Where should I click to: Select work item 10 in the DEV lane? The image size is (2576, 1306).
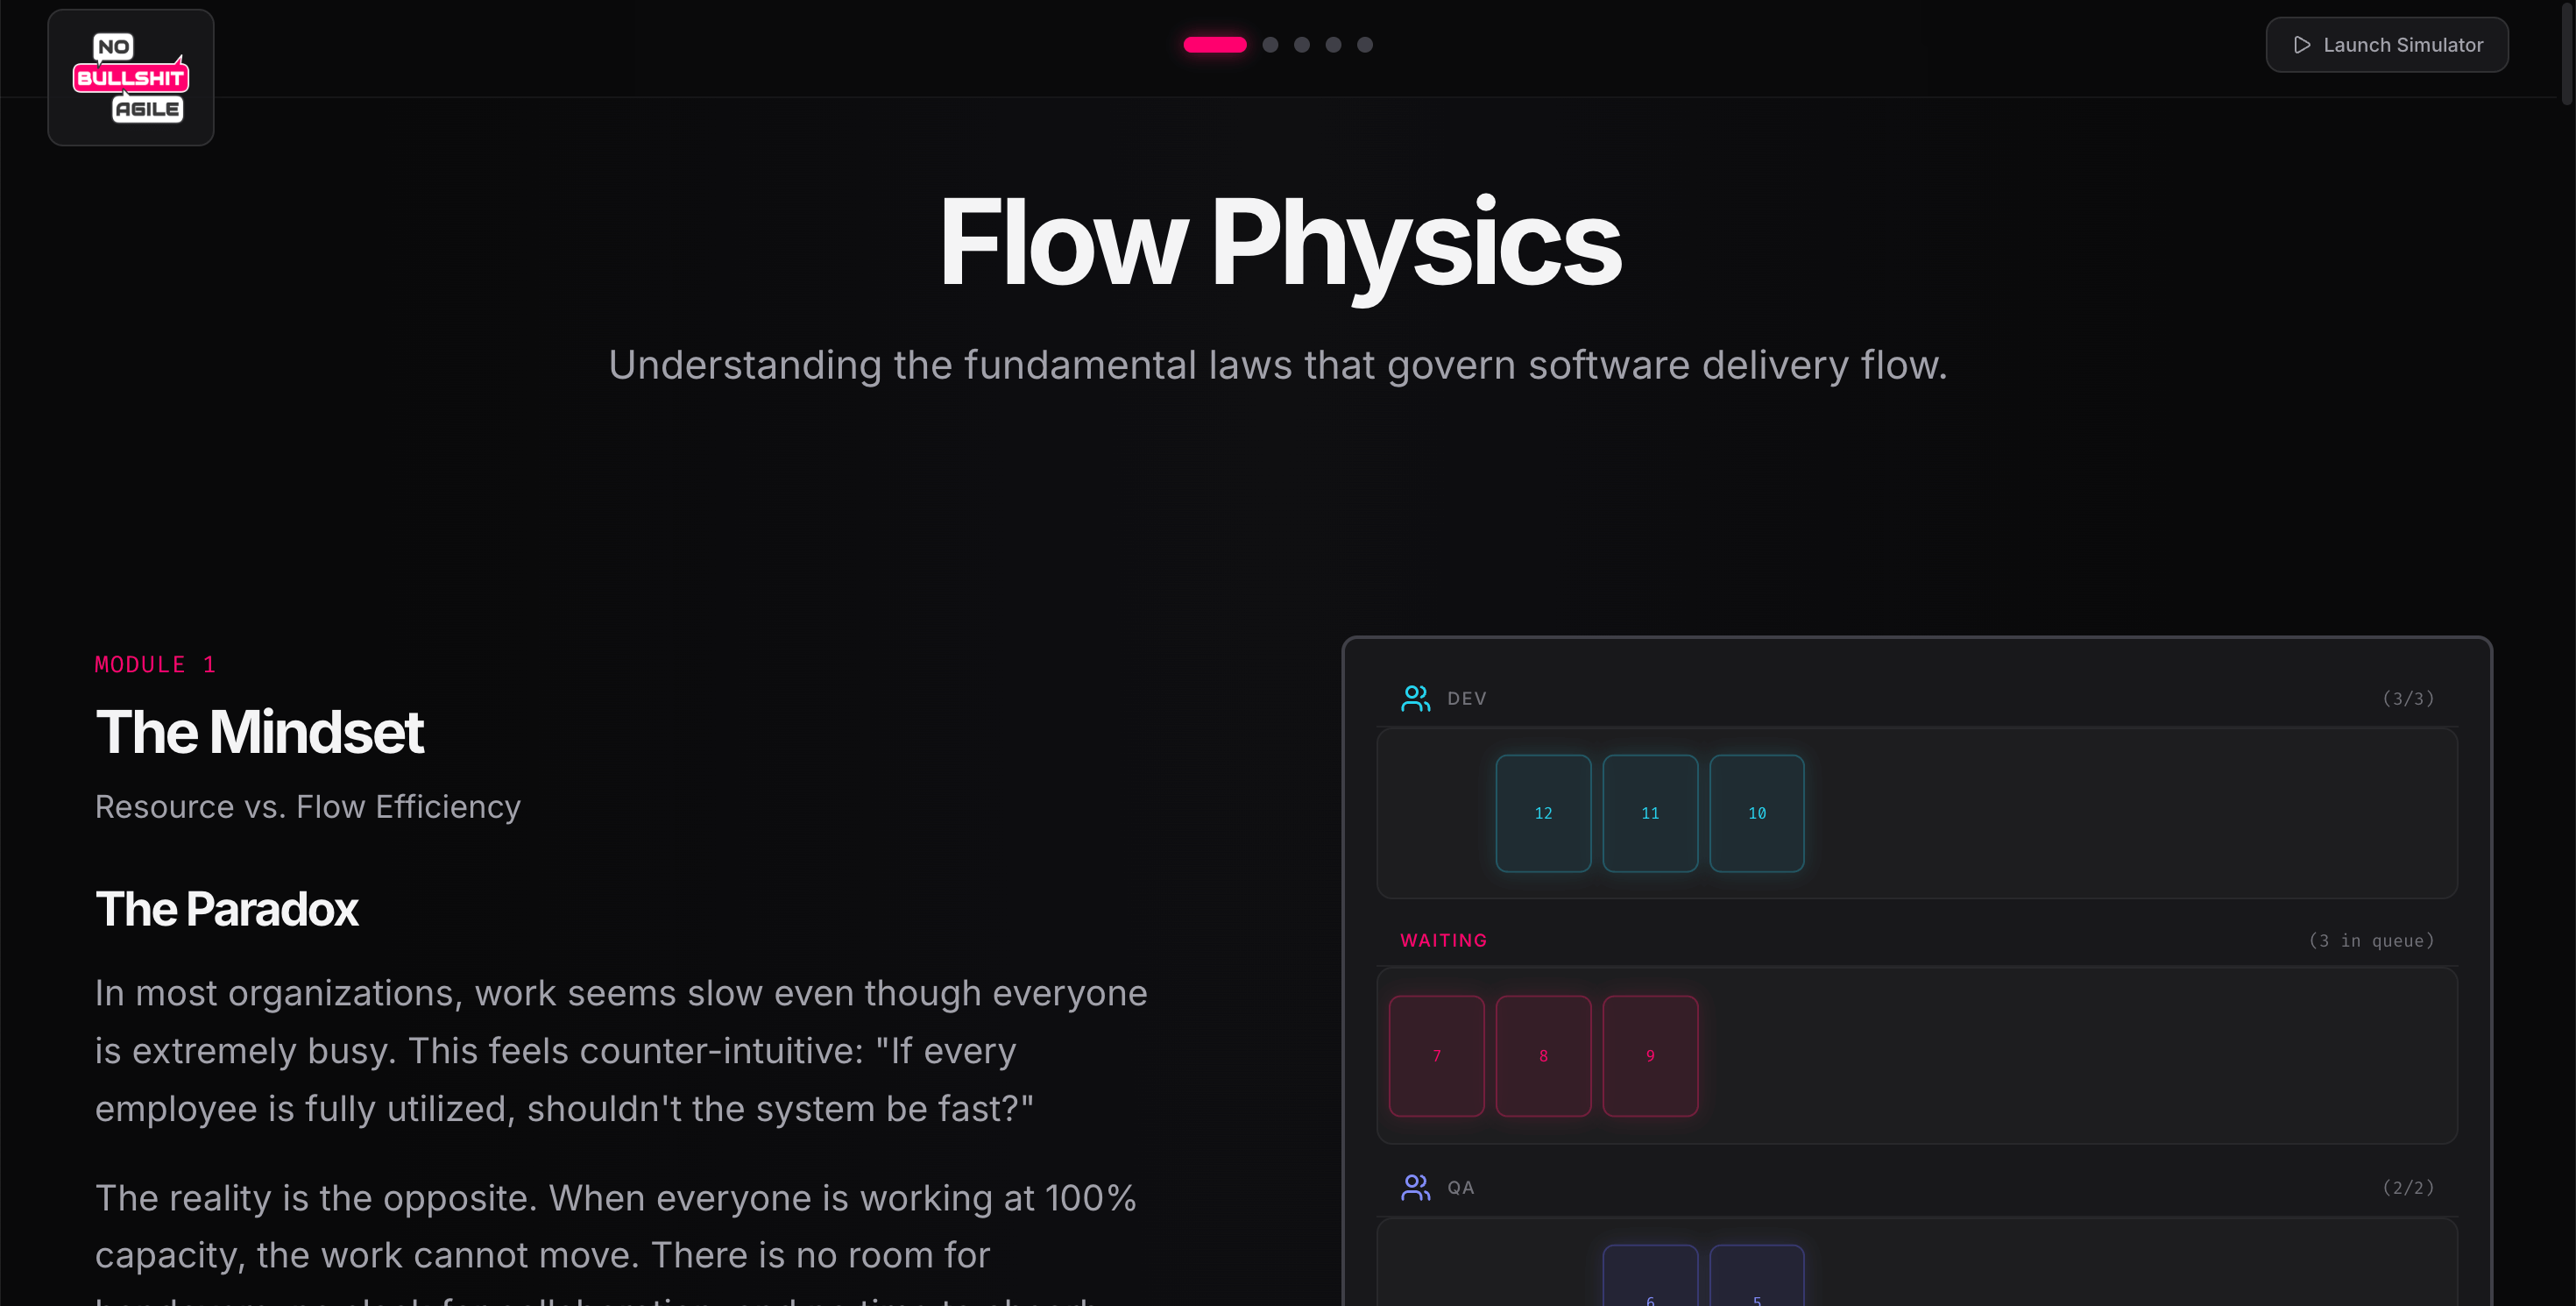point(1757,813)
